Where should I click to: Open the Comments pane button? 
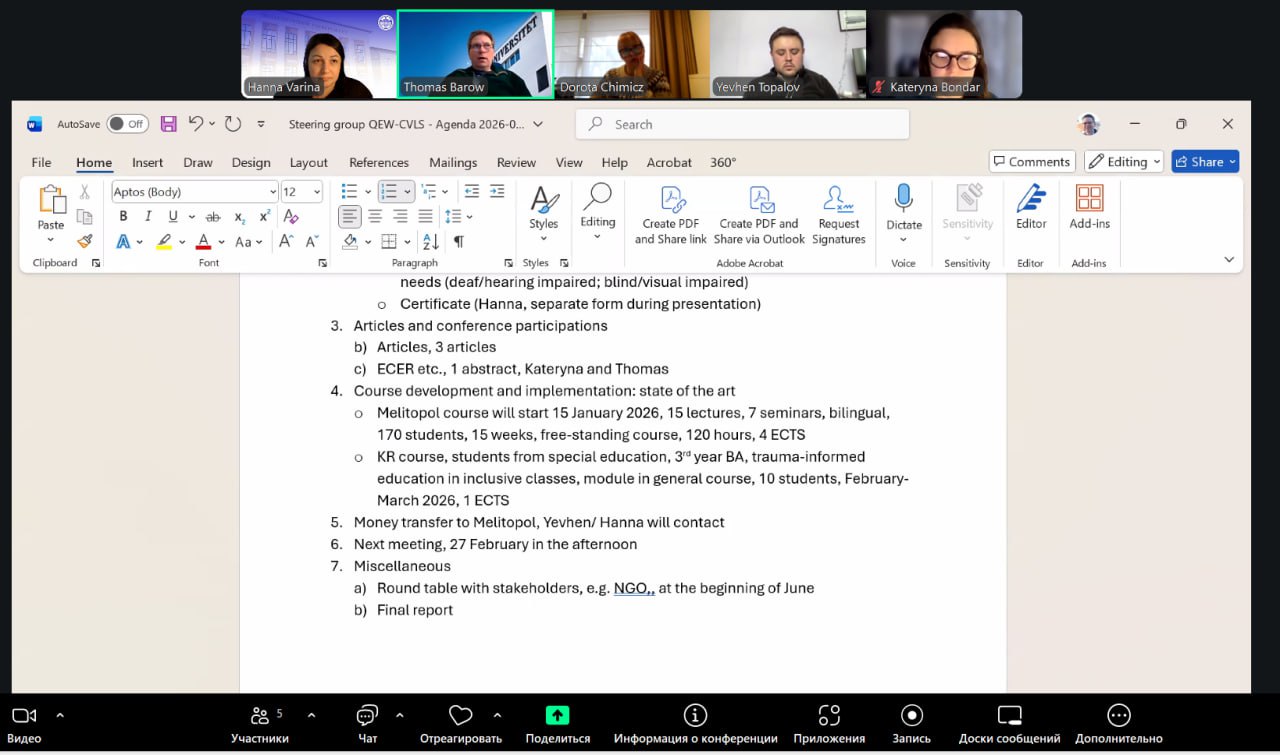1031,162
